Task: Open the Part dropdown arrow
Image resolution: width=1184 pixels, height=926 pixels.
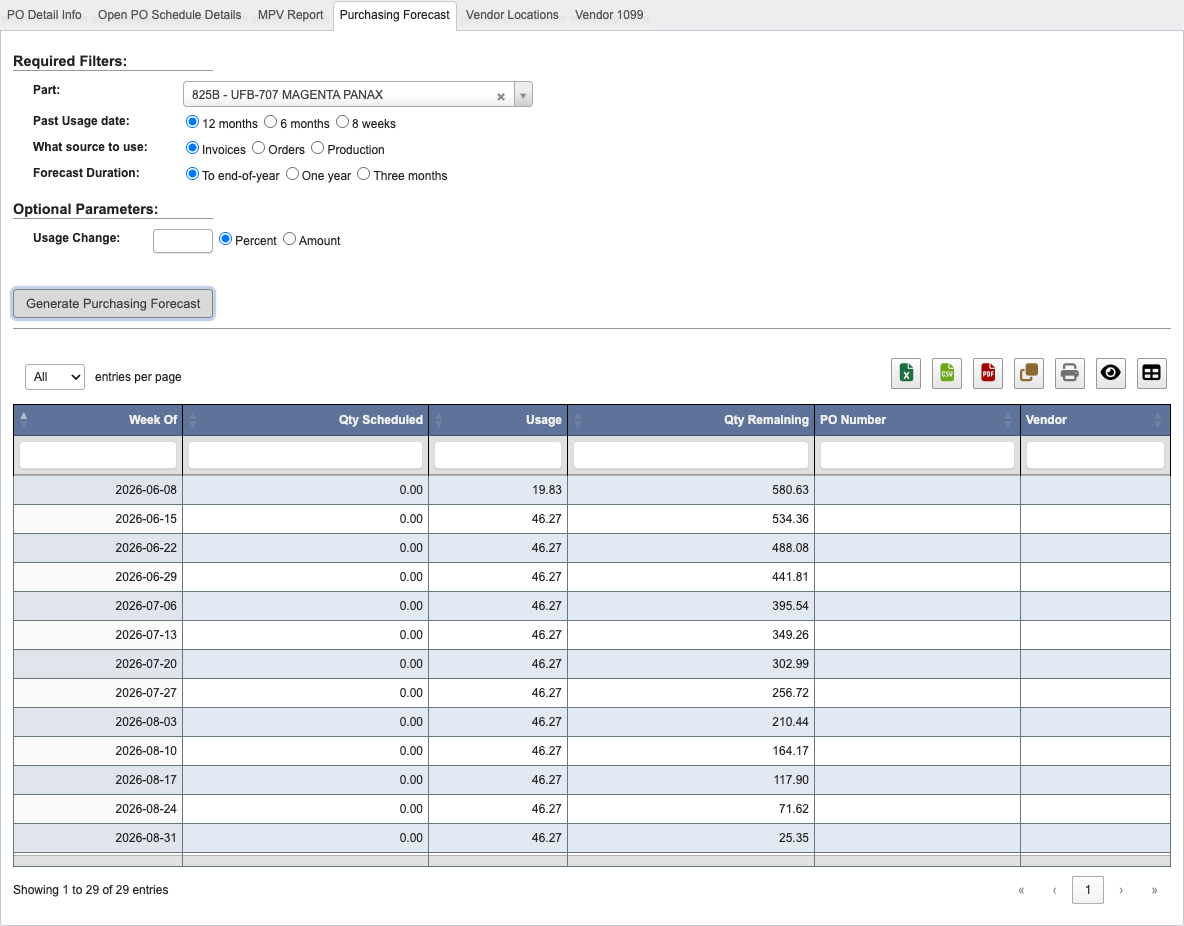Action: [523, 94]
